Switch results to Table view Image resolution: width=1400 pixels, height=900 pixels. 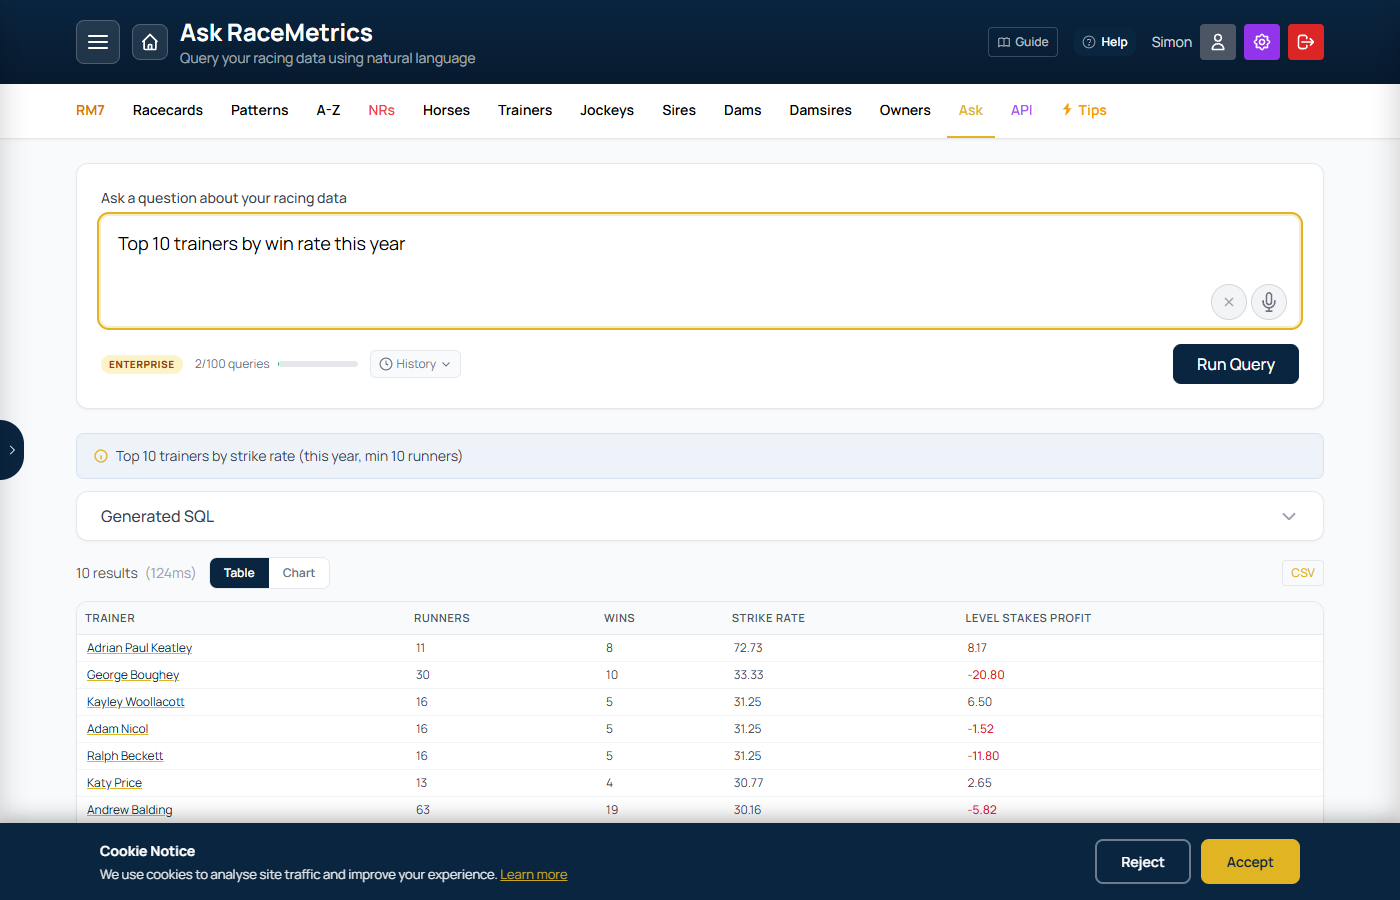click(x=238, y=572)
